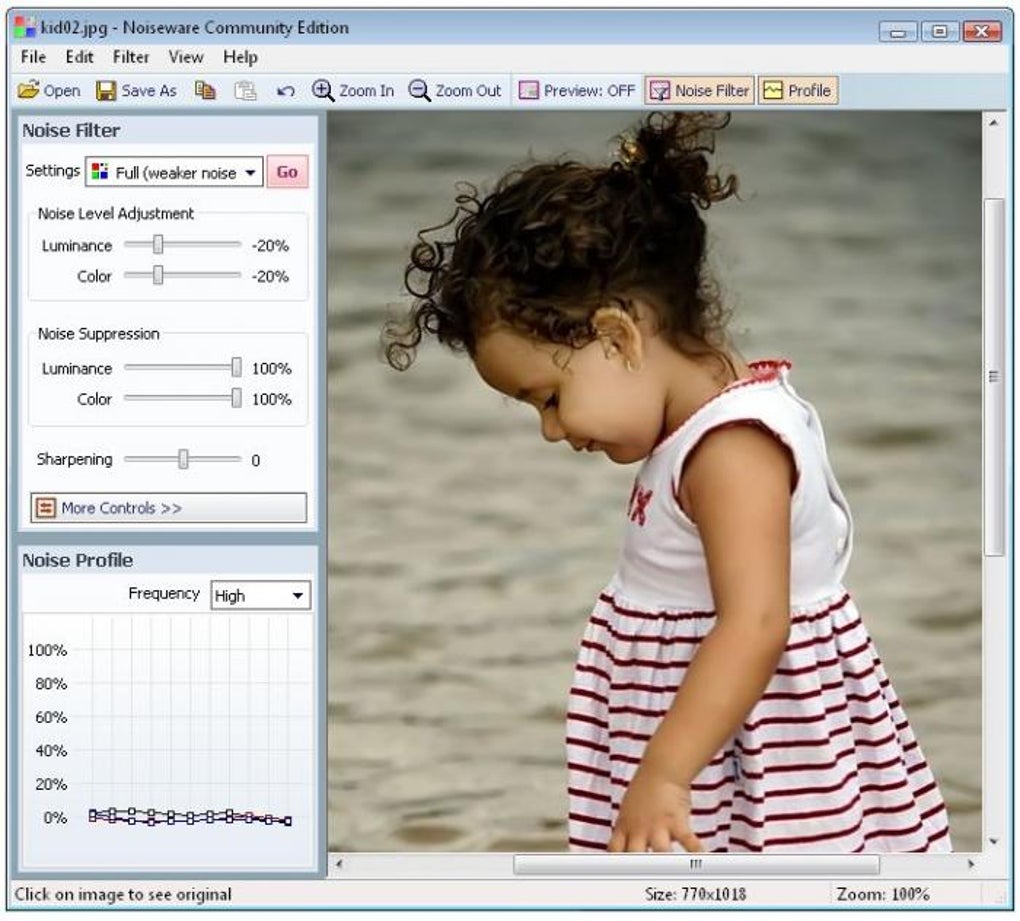Click the horizontal scrollbar left arrow
The height and width of the screenshot is (921, 1020).
[338, 864]
